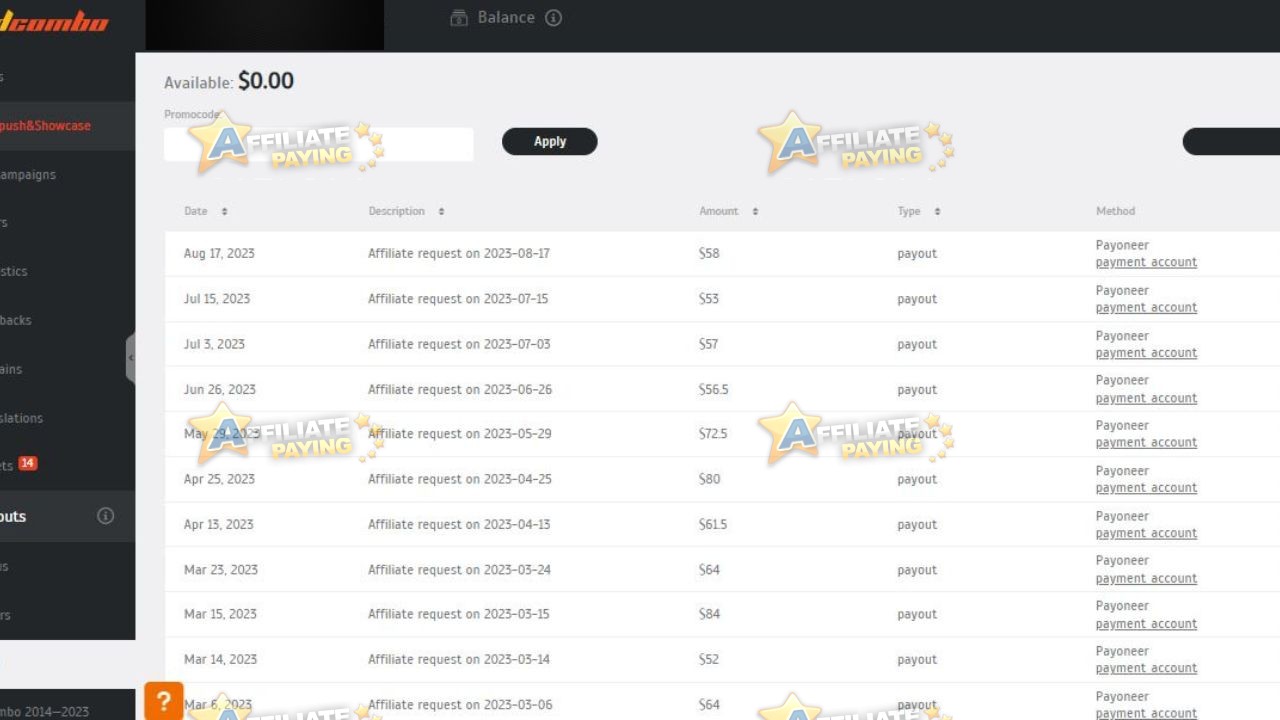Open the orange question mark help widget
The width and height of the screenshot is (1280, 720).
(x=164, y=701)
